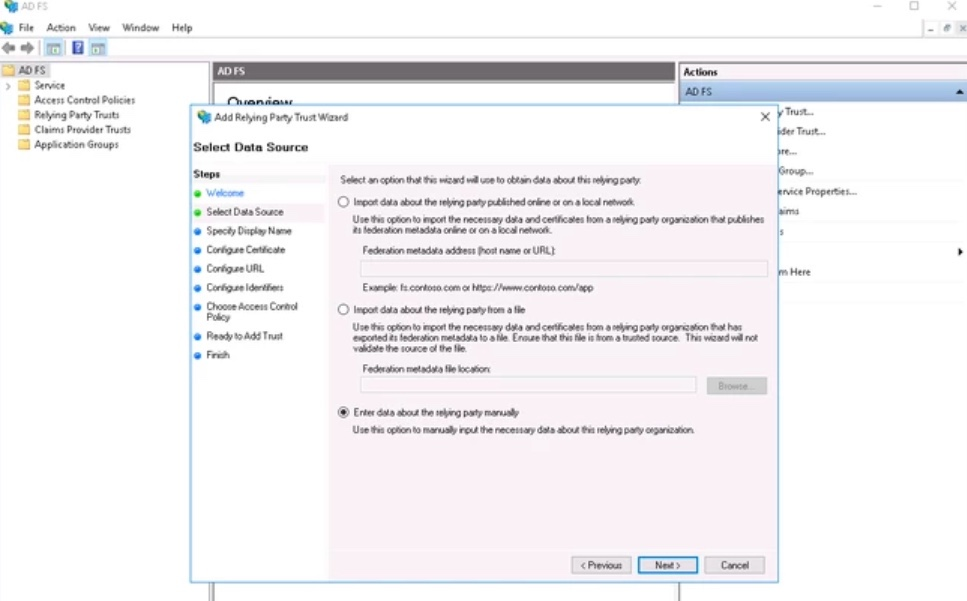Click the Federation metadata address input field
This screenshot has height=601, width=967.
pos(564,269)
